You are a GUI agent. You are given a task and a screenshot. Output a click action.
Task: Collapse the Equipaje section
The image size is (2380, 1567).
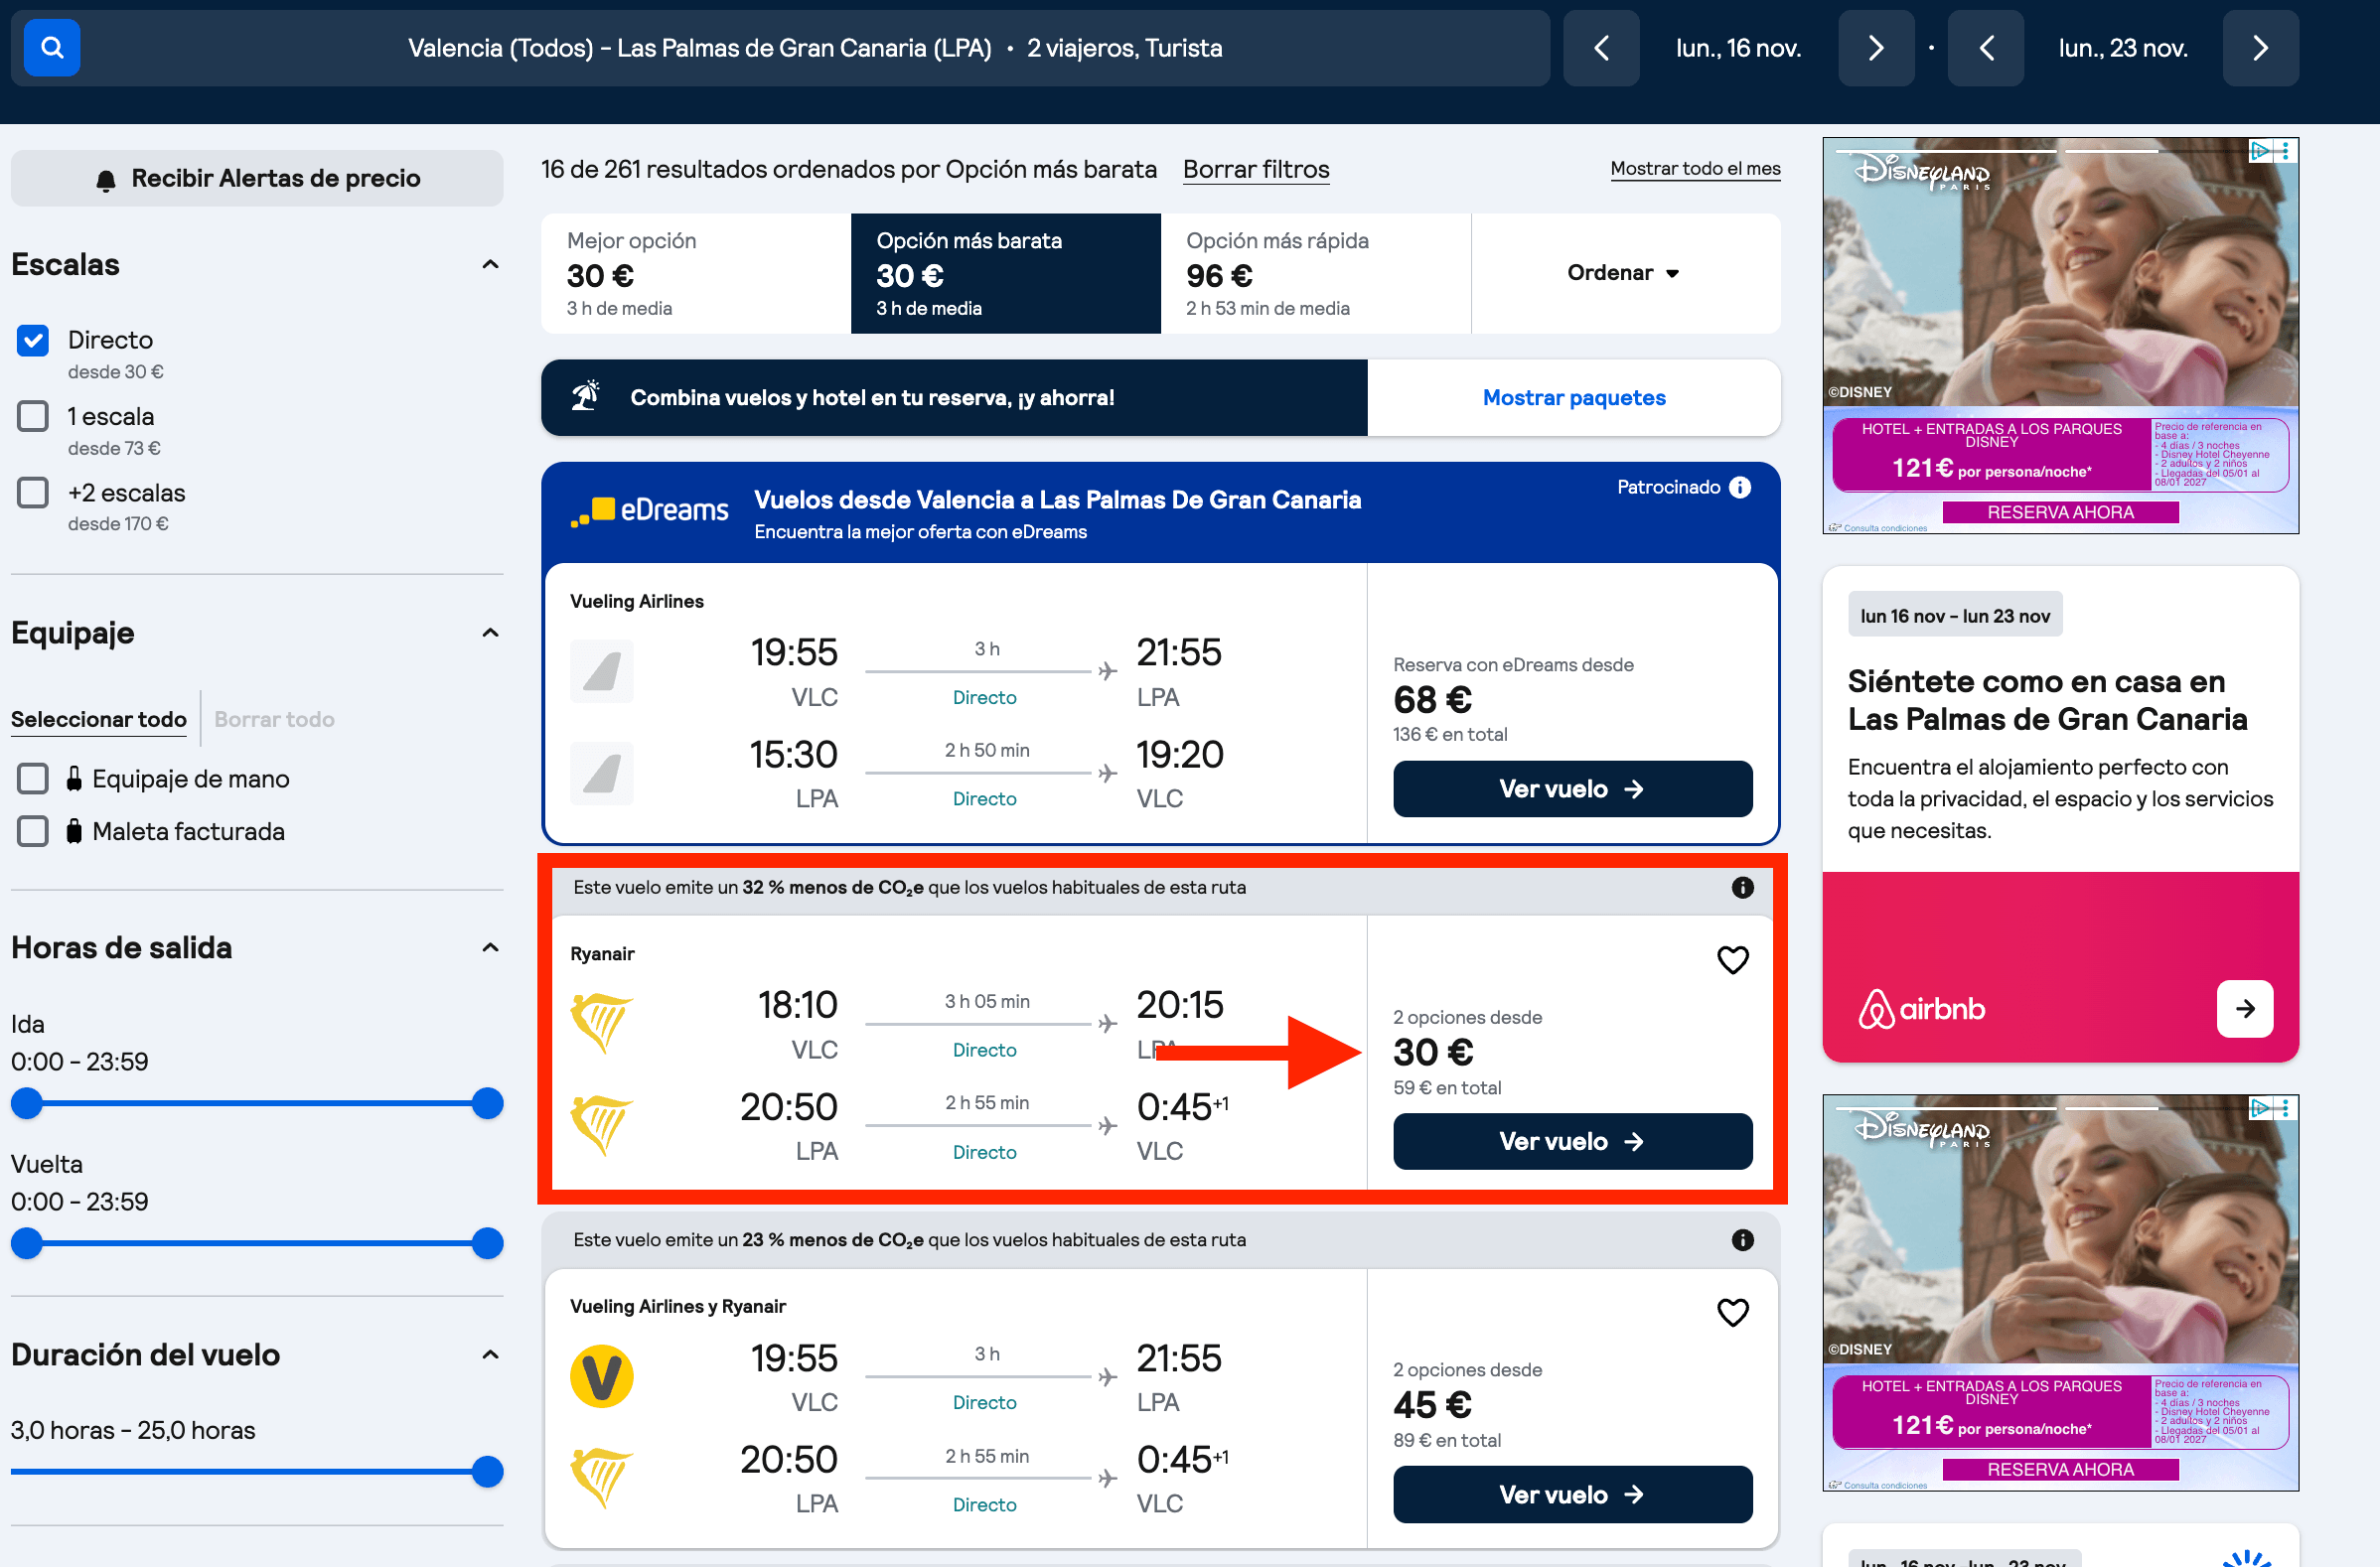490,633
